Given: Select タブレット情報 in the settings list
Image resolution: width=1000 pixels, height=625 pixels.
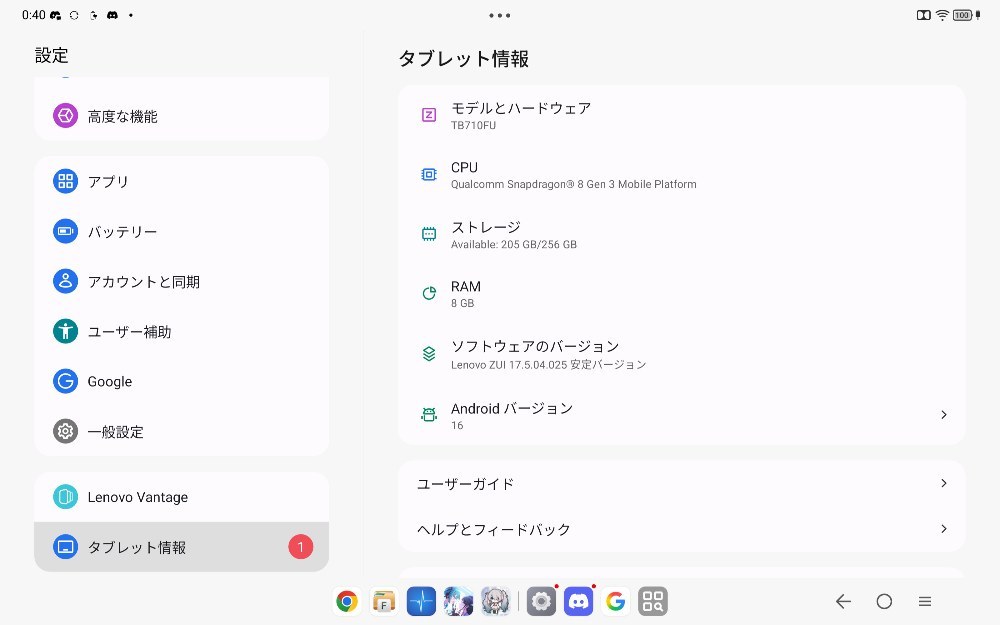Looking at the screenshot, I should point(182,547).
